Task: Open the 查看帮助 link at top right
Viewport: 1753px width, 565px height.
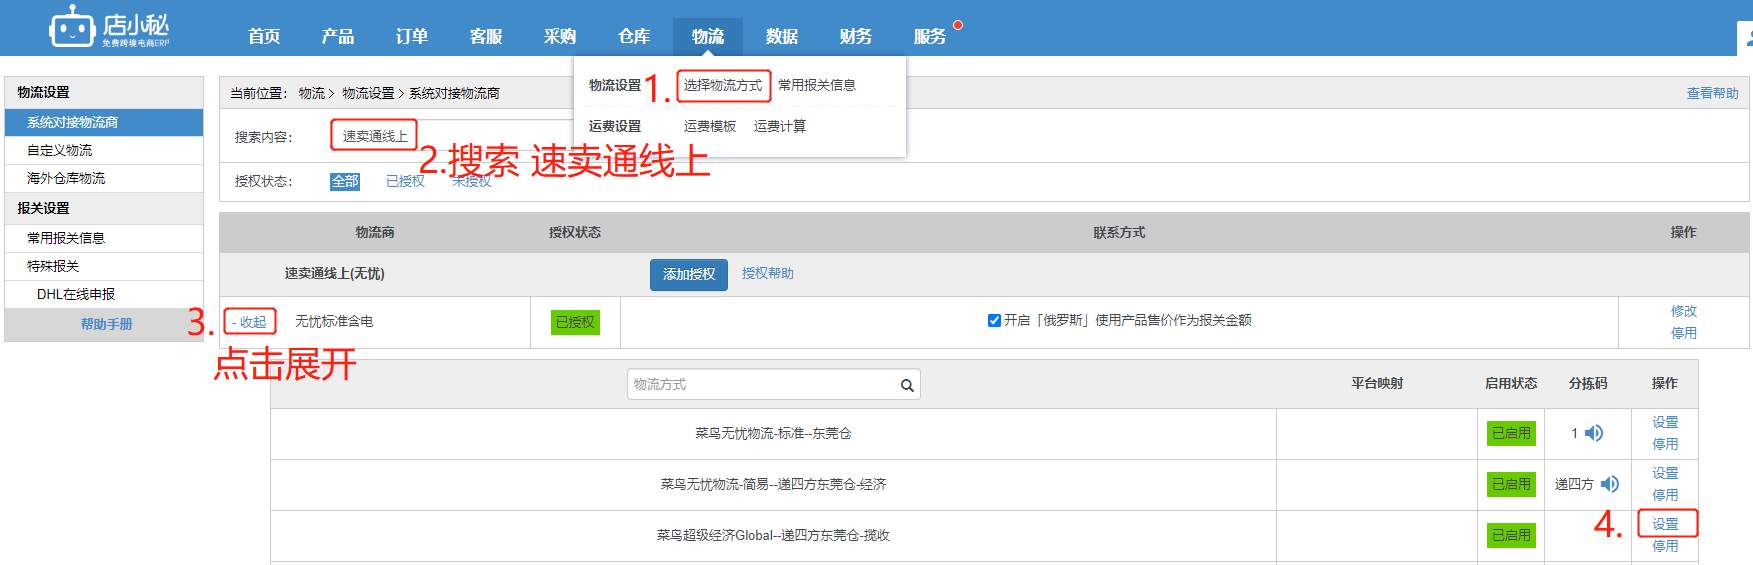Action: click(x=1712, y=93)
